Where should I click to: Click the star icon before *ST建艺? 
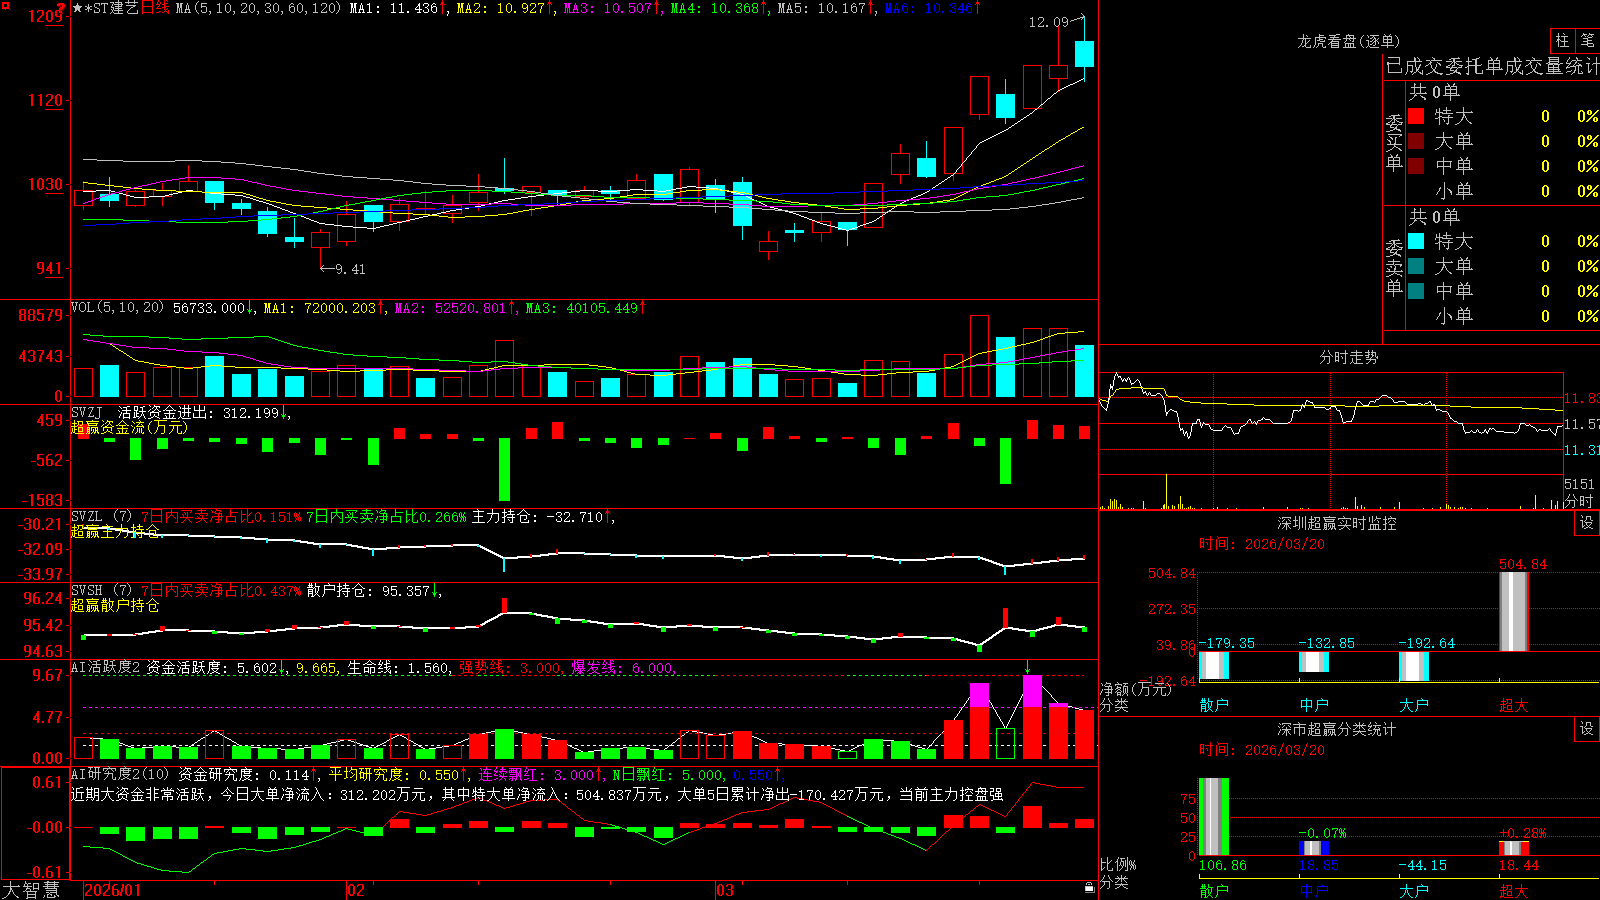point(77,8)
